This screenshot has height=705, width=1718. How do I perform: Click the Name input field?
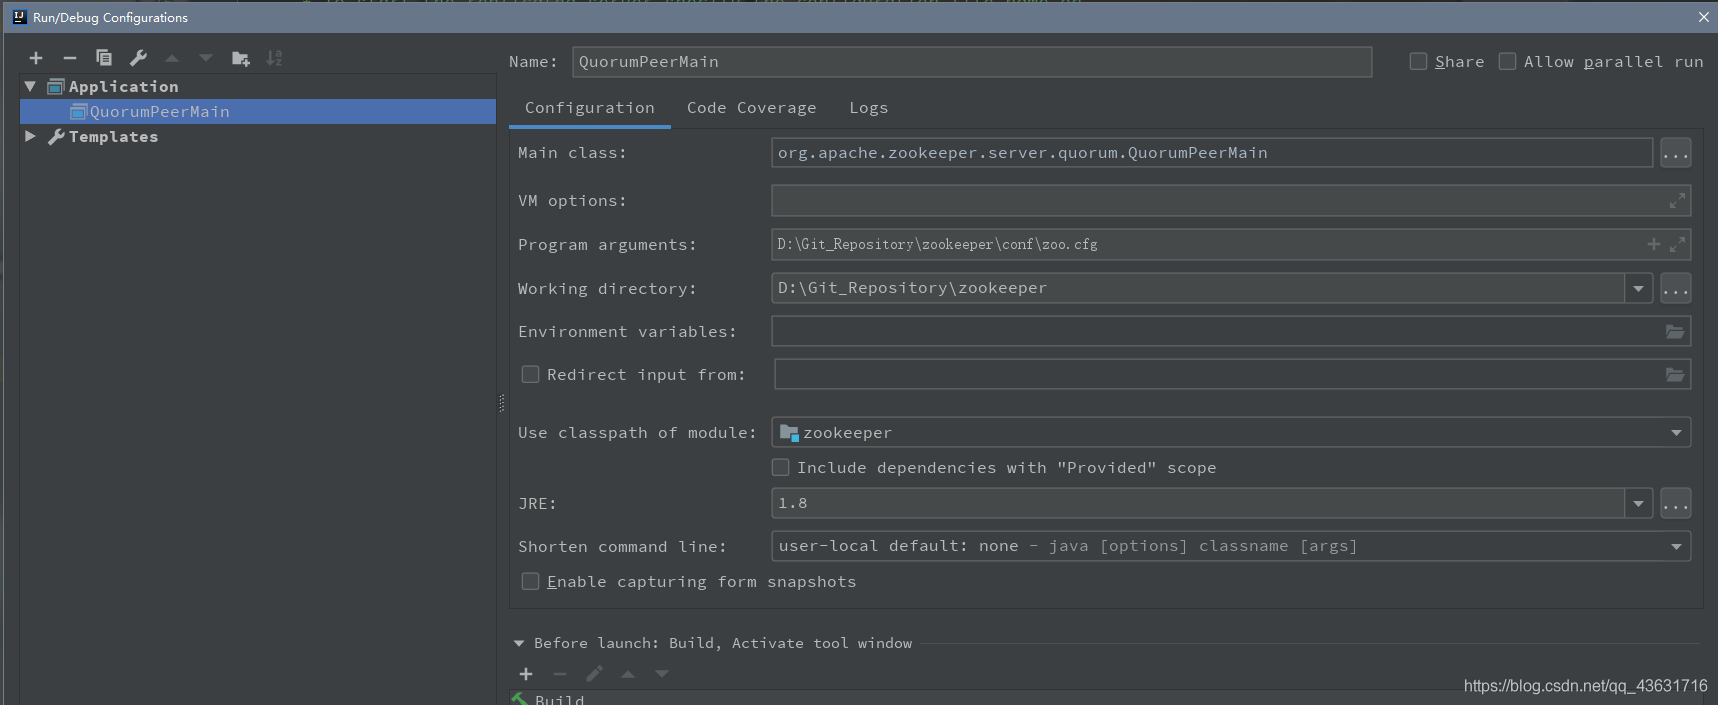click(x=972, y=62)
